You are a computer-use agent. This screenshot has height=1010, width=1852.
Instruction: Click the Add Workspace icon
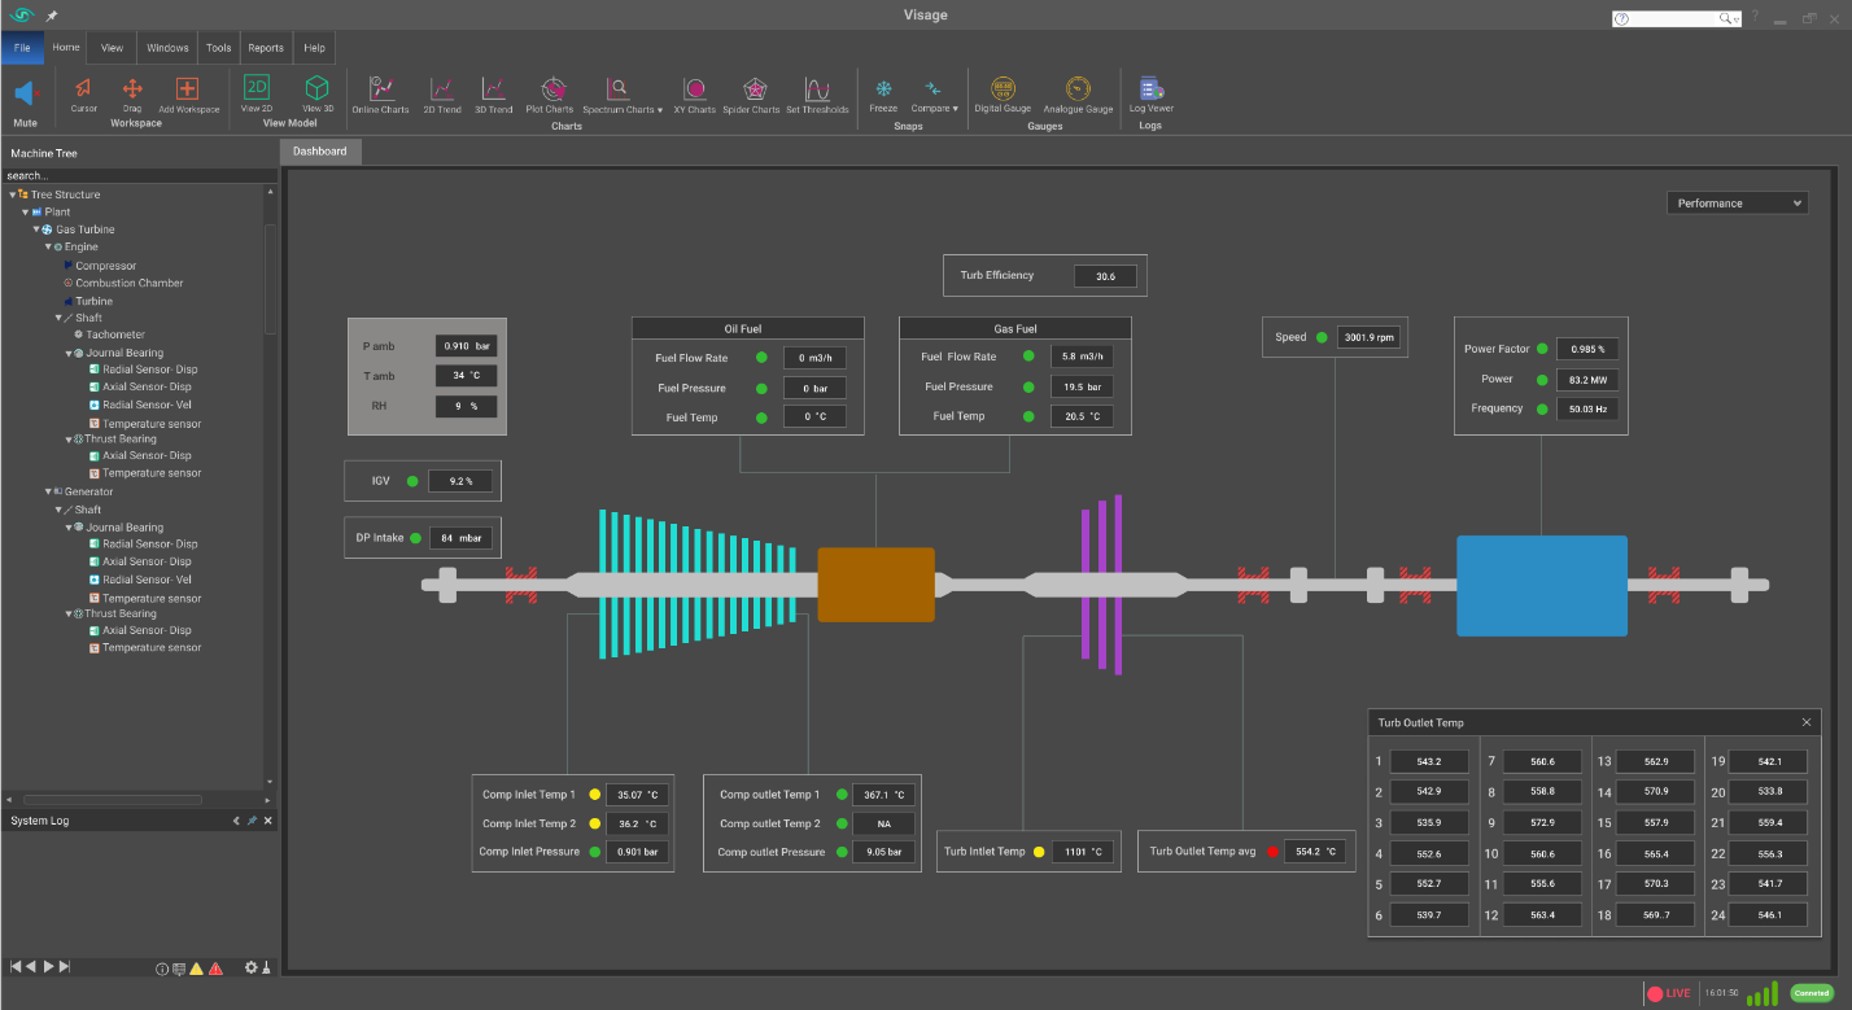pos(187,89)
